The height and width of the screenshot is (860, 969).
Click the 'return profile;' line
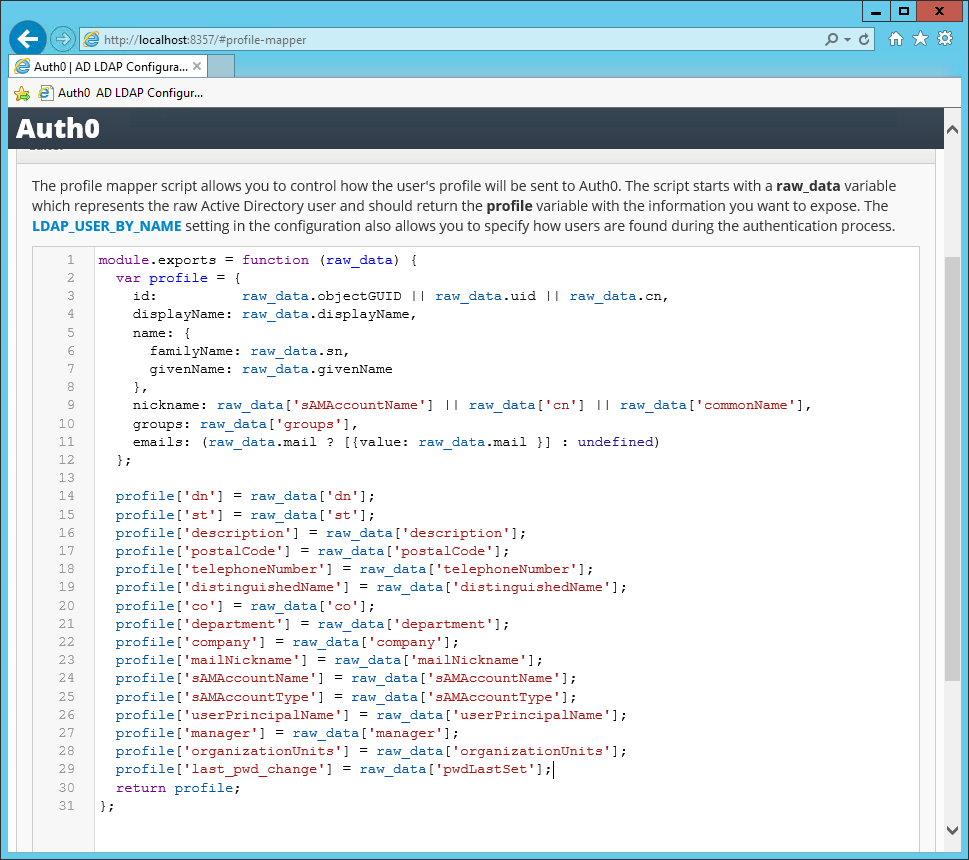pyautogui.click(x=178, y=788)
